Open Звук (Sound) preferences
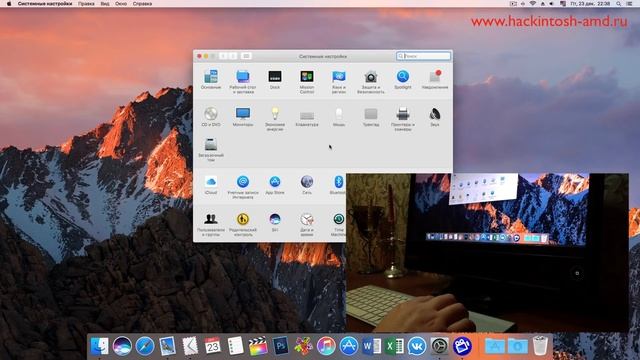 (x=435, y=116)
